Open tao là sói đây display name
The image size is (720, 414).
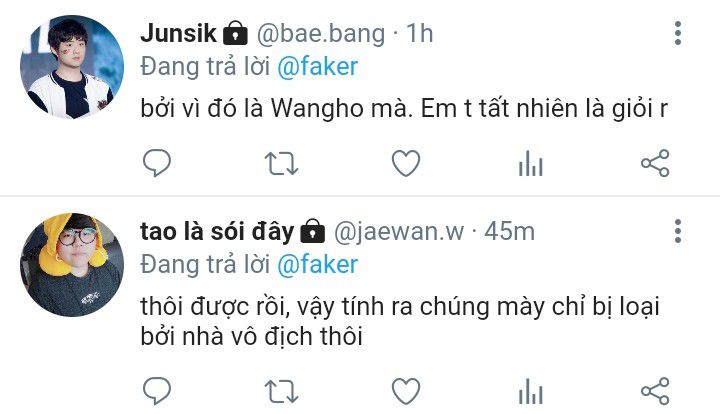click(217, 231)
